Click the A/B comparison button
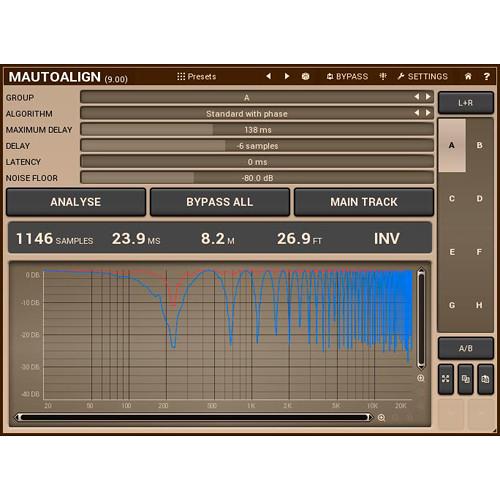The height and width of the screenshot is (500, 500). point(465,348)
